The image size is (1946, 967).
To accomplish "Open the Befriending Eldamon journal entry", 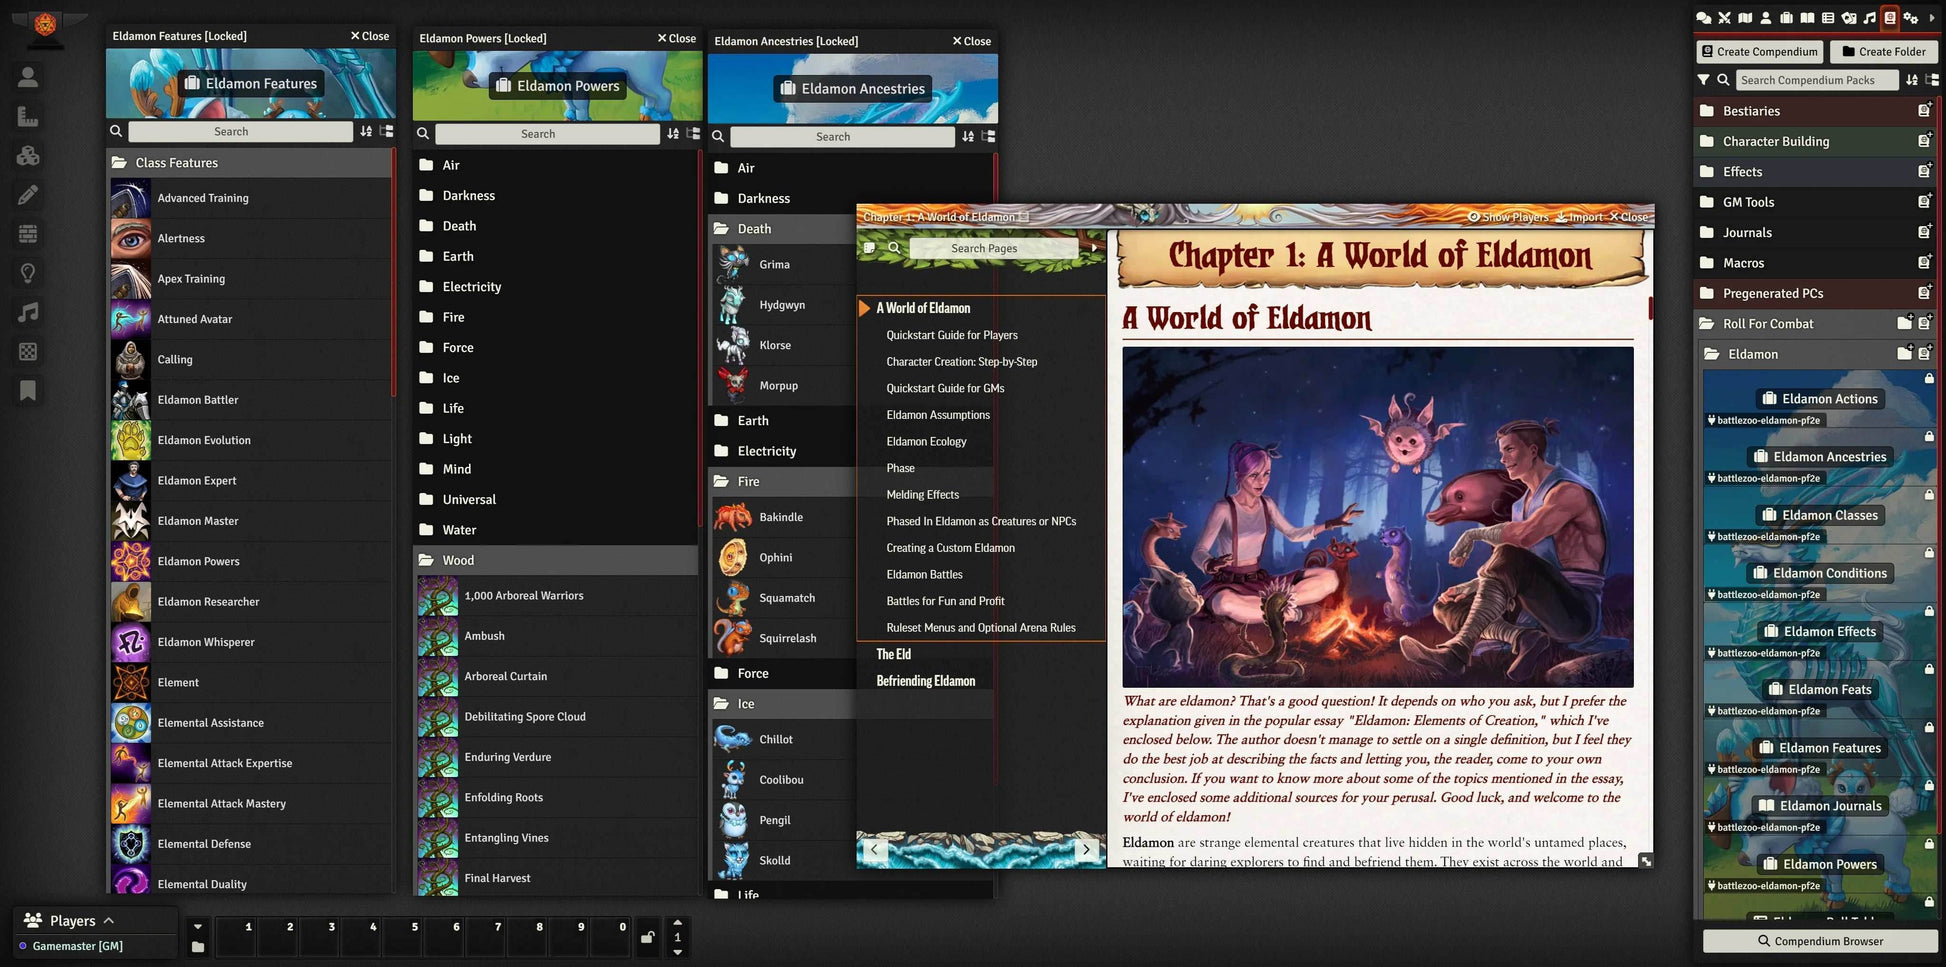I will point(927,681).
